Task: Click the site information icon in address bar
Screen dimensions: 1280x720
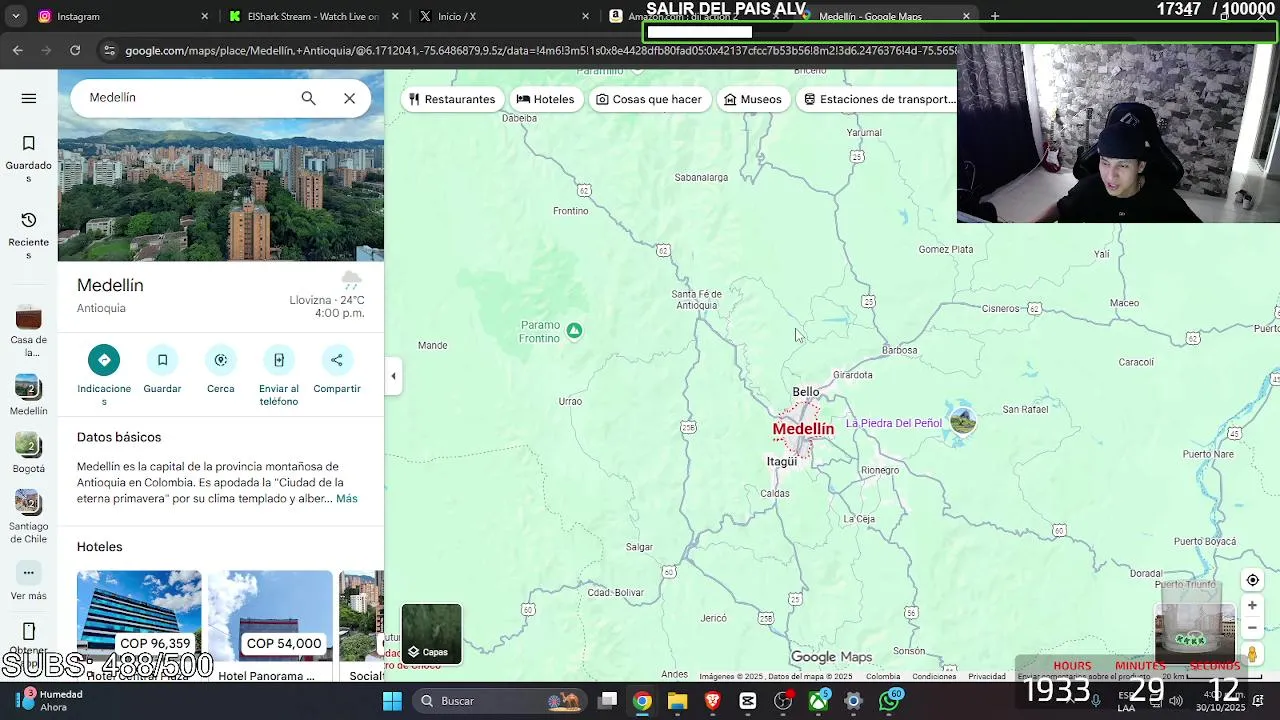Action: [x=109, y=50]
